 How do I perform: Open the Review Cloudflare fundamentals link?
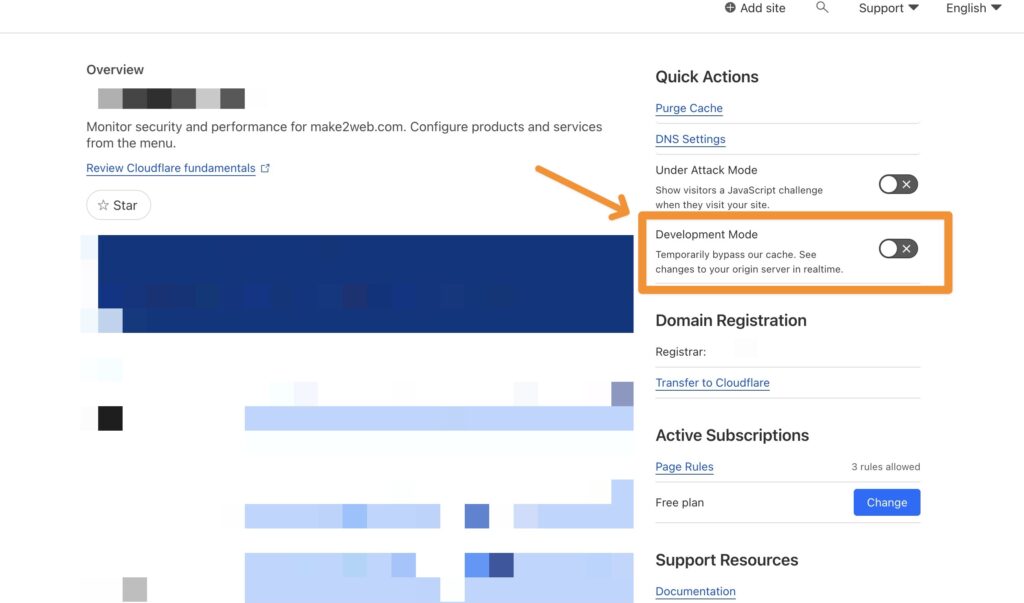click(x=171, y=168)
